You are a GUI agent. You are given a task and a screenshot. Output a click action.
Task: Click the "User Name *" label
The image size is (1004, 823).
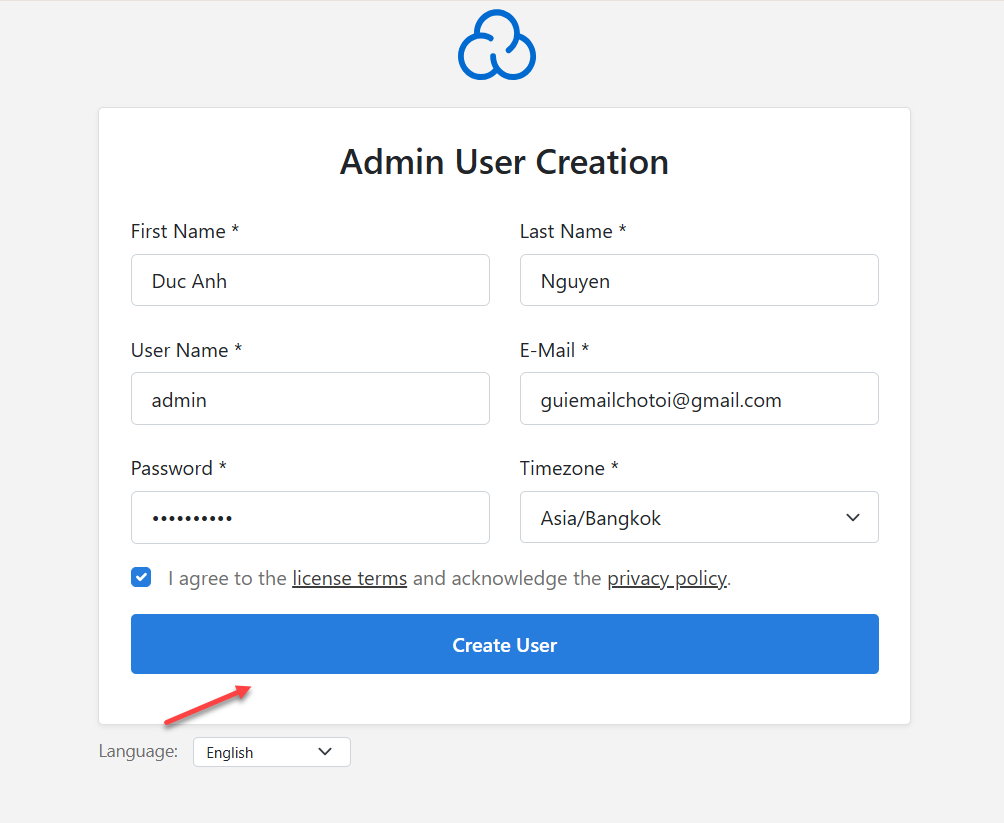186,350
